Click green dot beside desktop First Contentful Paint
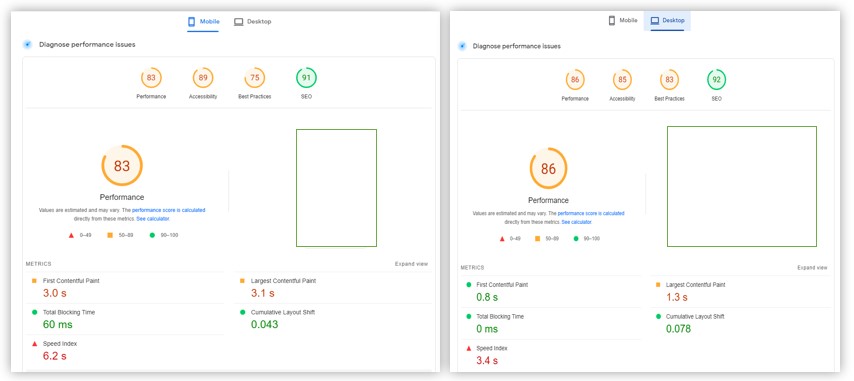The width and height of the screenshot is (854, 381). point(468,285)
